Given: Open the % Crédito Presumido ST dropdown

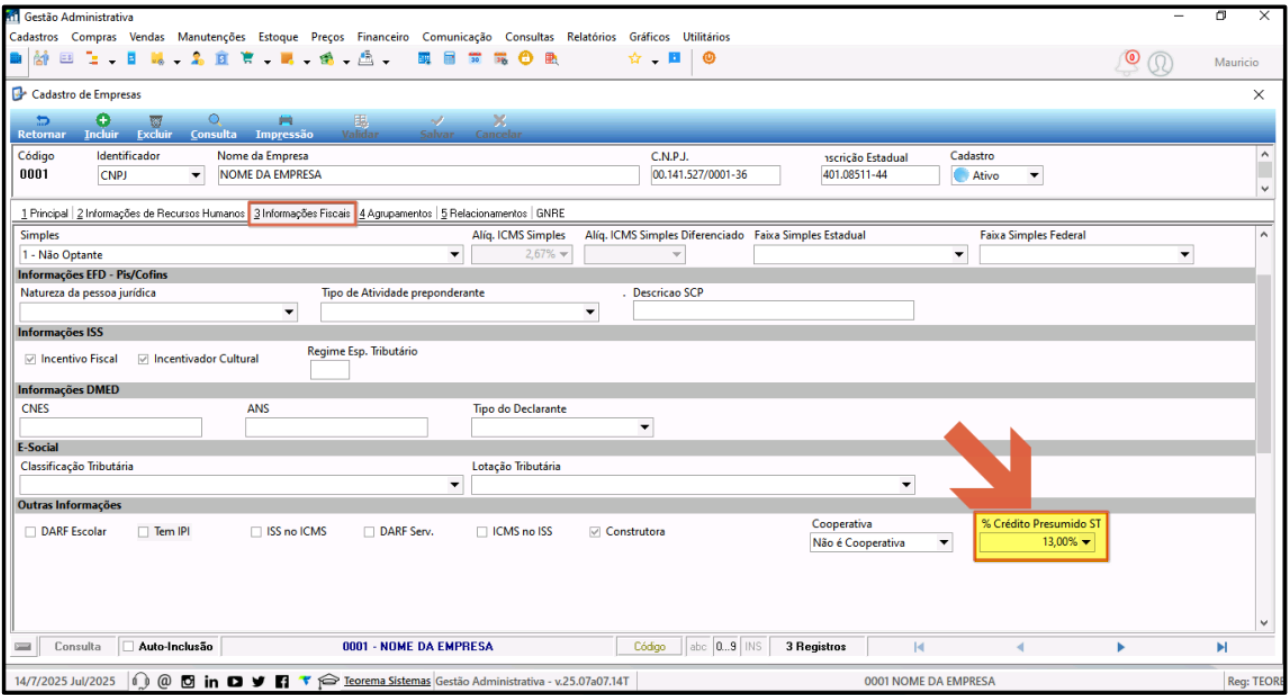Looking at the screenshot, I should [x=1086, y=542].
